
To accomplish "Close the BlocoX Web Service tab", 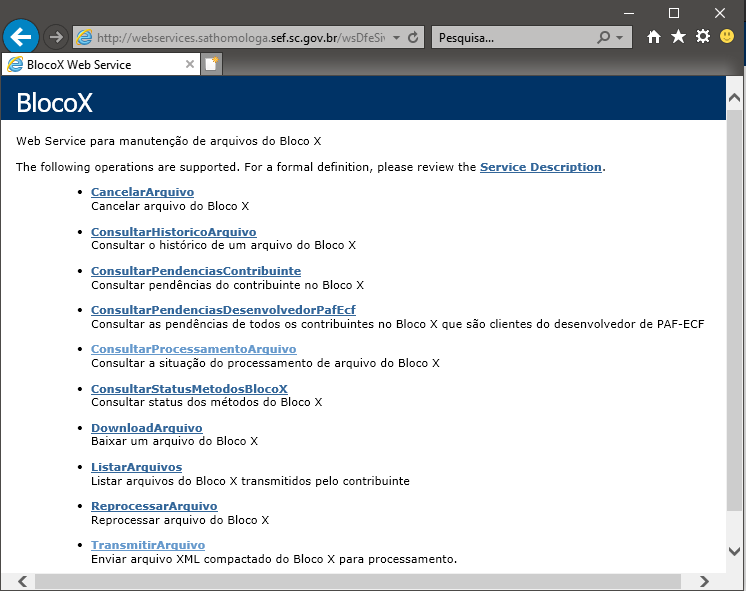I will (189, 64).
